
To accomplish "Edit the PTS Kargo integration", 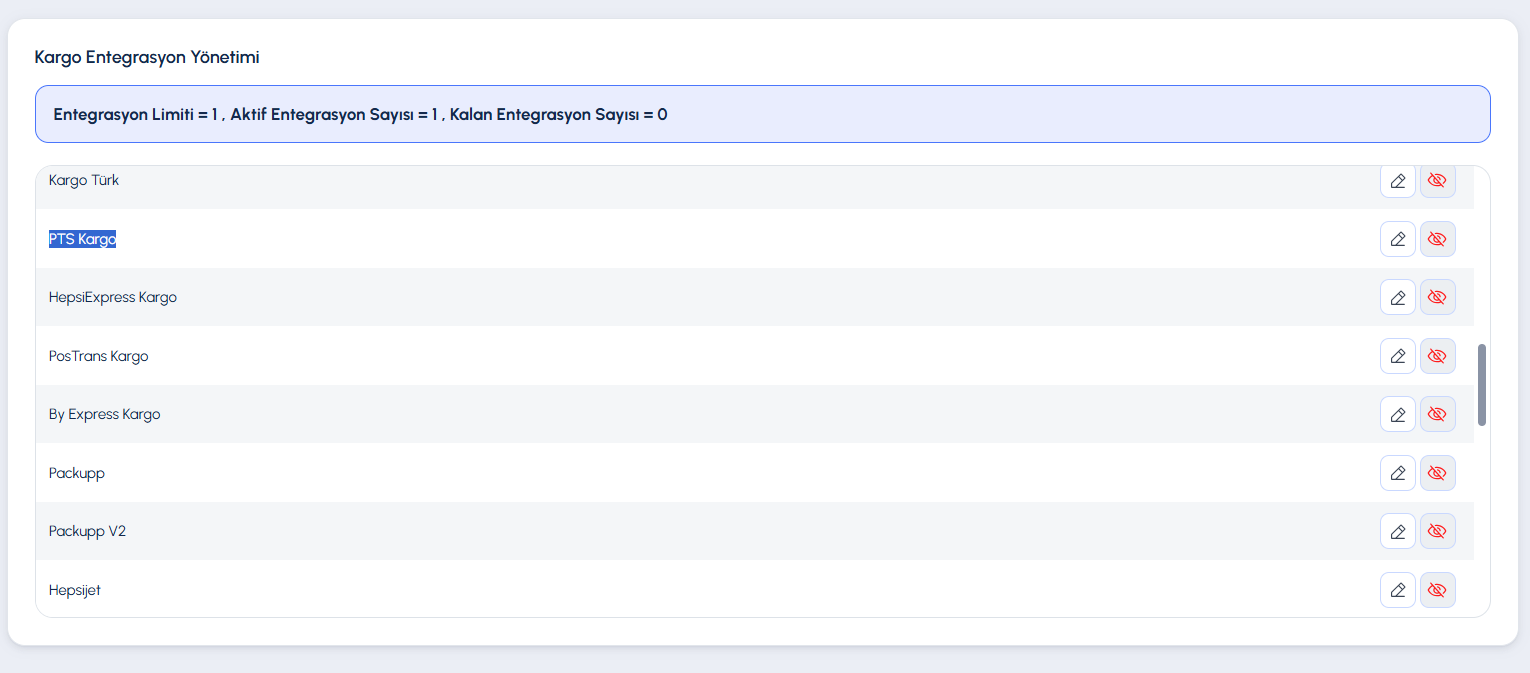I will pos(1398,239).
